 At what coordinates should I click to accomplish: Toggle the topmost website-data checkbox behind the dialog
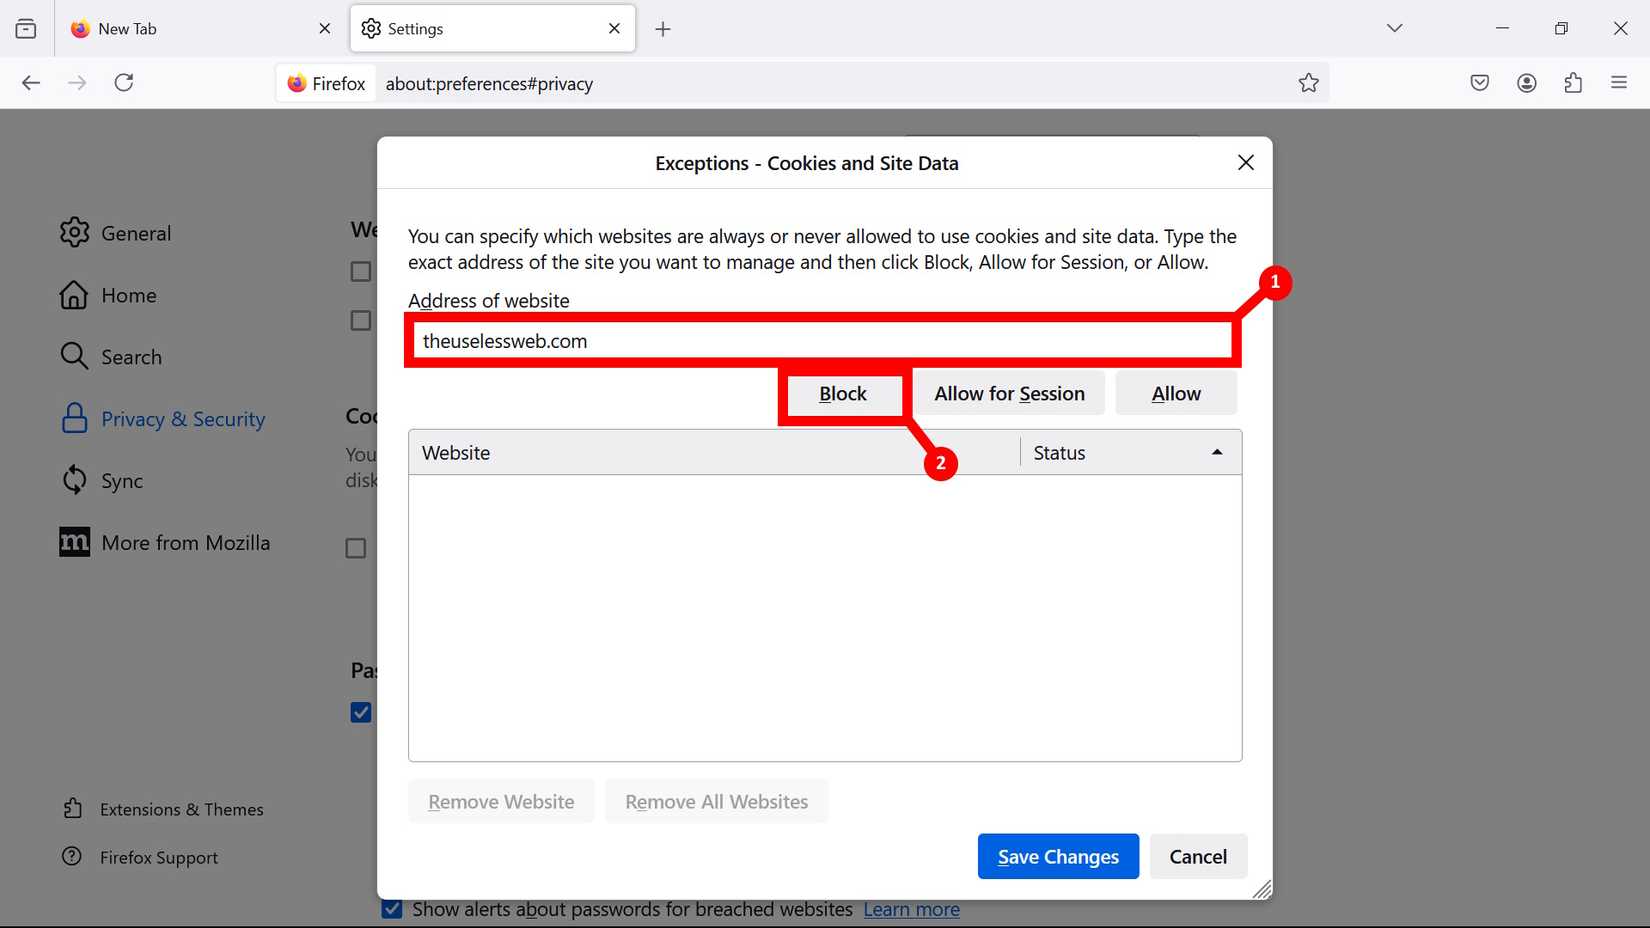(x=360, y=271)
